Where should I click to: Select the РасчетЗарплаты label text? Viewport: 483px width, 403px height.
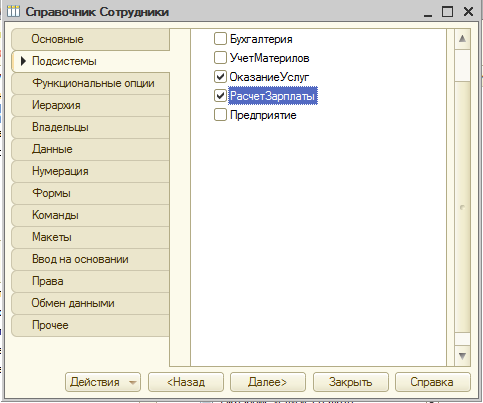(272, 96)
